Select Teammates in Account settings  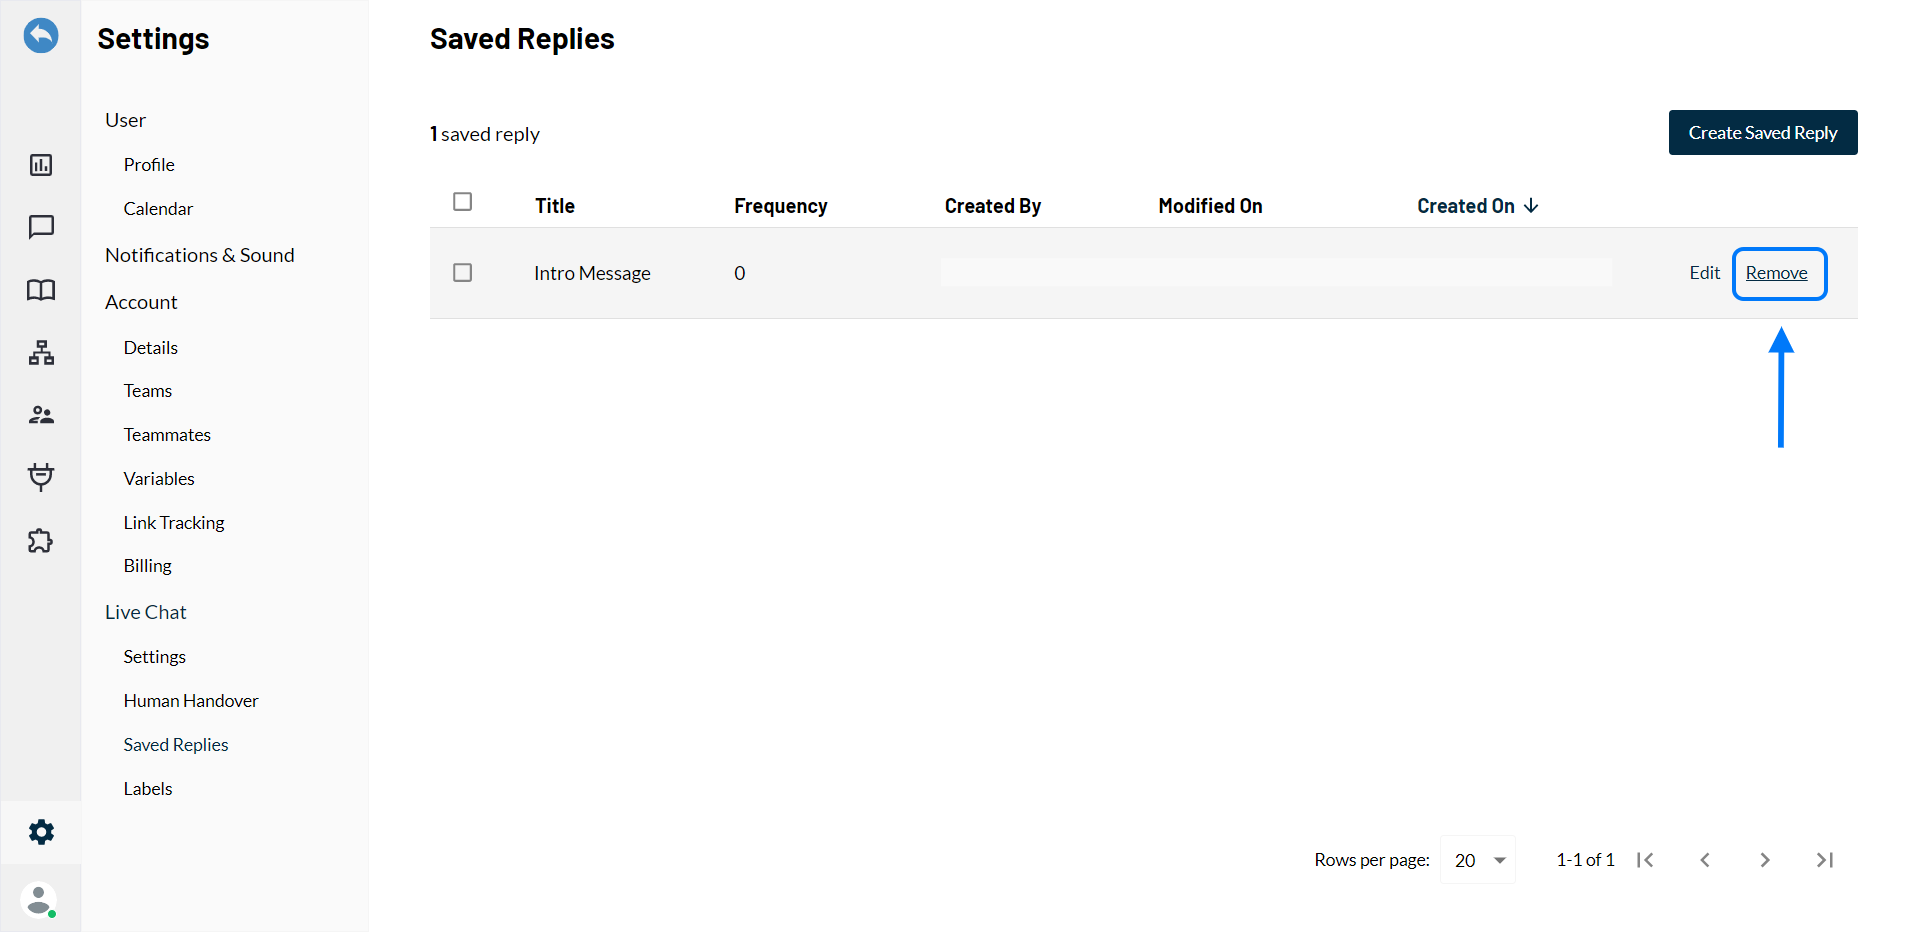click(x=167, y=435)
